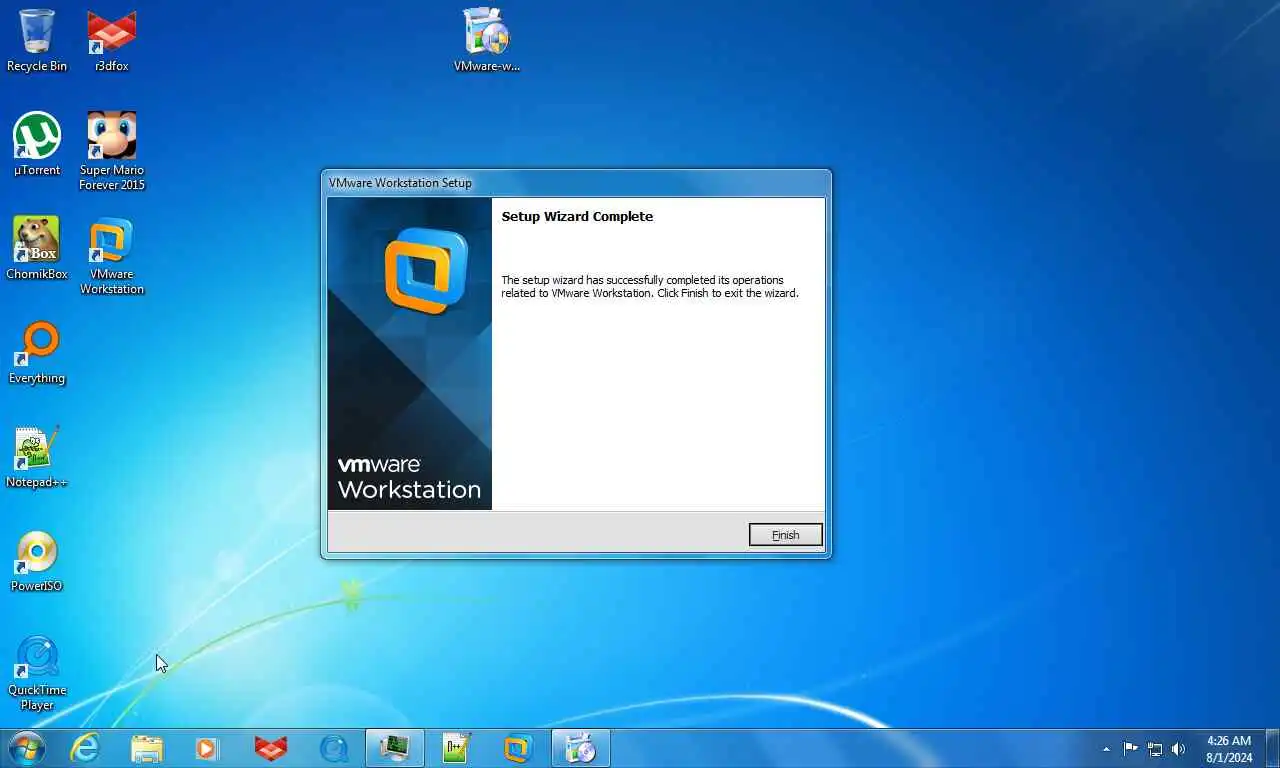Select the PowerISO desktop shortcut
Image resolution: width=1280 pixels, height=768 pixels.
tap(37, 560)
